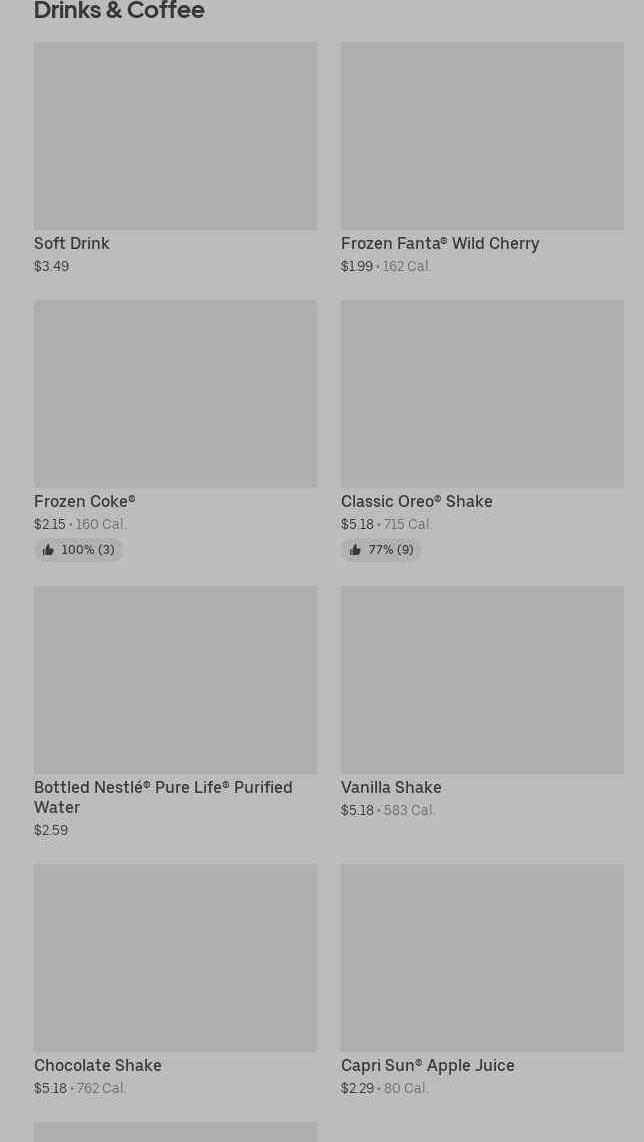Open the Frozen Fanta Wild Cherry title

[440, 243]
